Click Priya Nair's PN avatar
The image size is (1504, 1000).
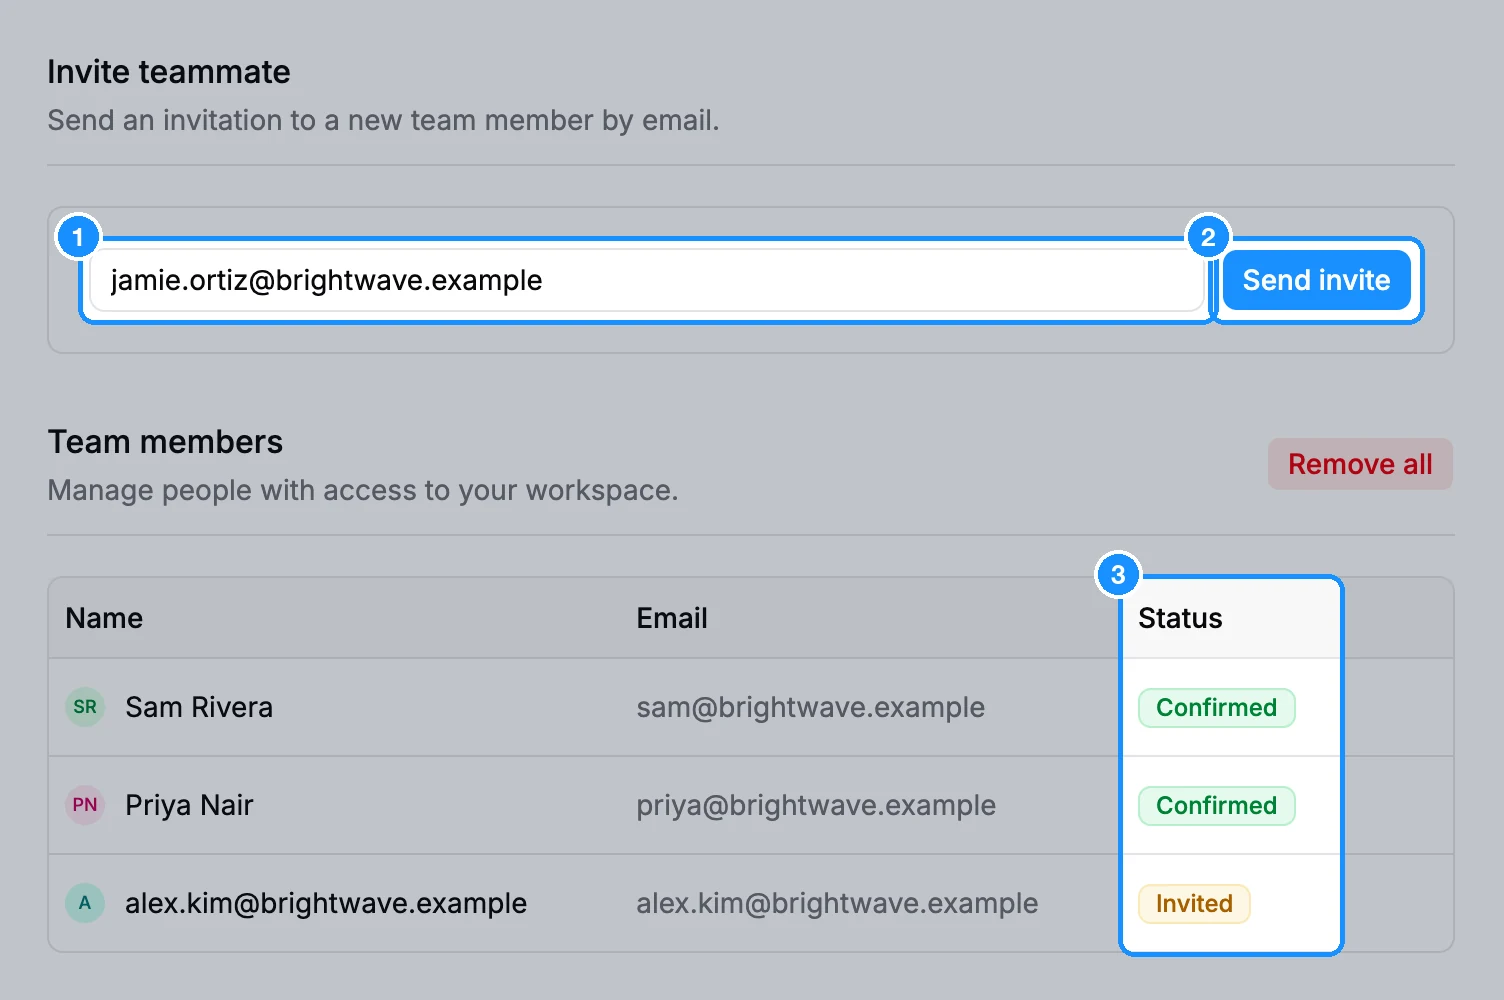(x=85, y=805)
